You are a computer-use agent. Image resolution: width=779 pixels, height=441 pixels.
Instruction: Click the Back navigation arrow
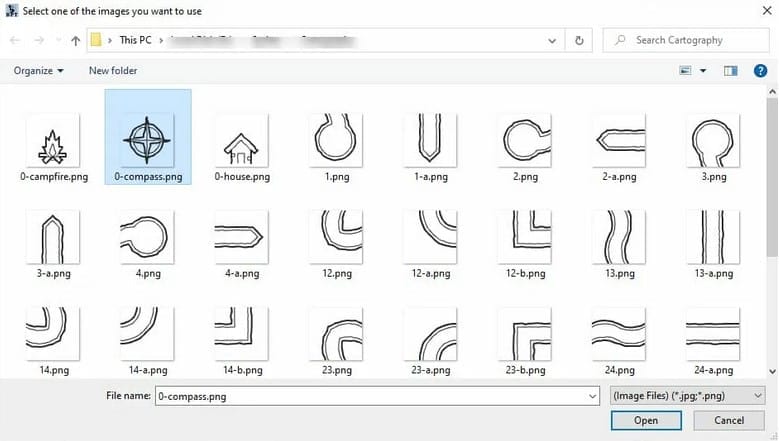[x=15, y=41]
